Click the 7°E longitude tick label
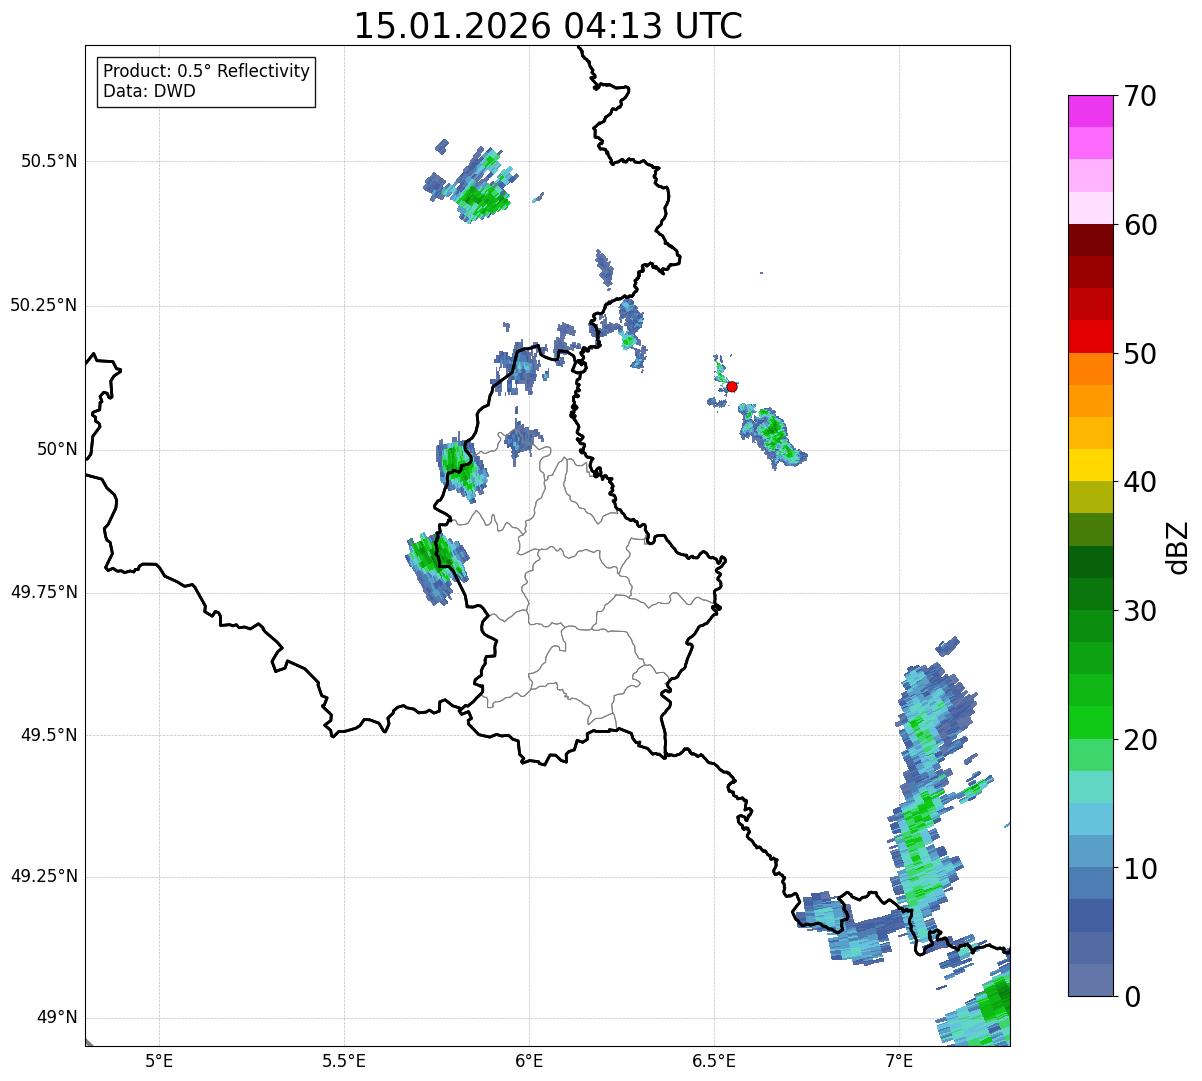This screenshot has width=1202, height=1081. point(899,1060)
